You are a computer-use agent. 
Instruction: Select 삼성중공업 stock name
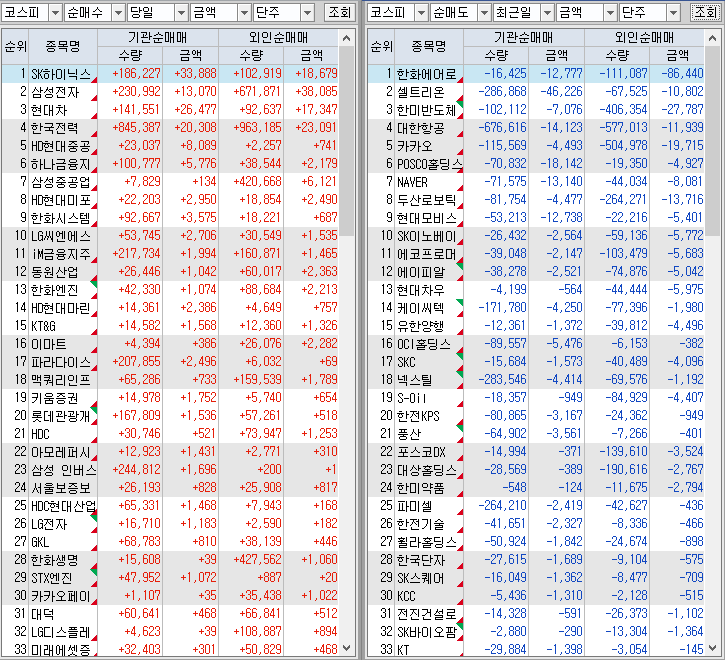61,182
